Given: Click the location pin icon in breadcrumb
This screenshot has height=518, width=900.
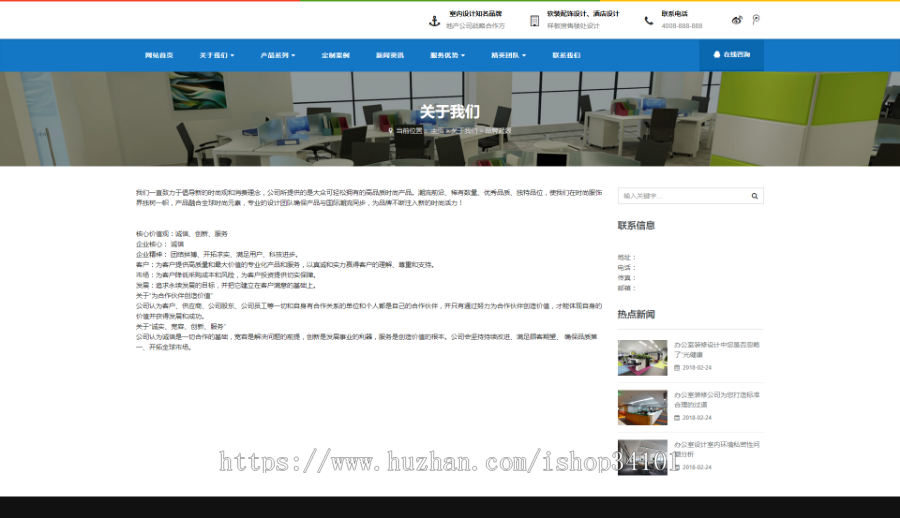Looking at the screenshot, I should pyautogui.click(x=391, y=131).
